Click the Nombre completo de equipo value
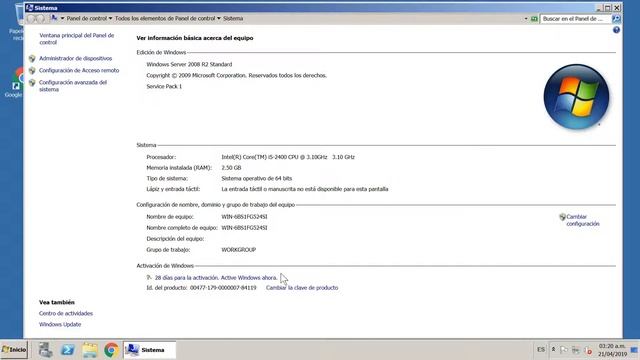The height and width of the screenshot is (360, 640). (244, 228)
